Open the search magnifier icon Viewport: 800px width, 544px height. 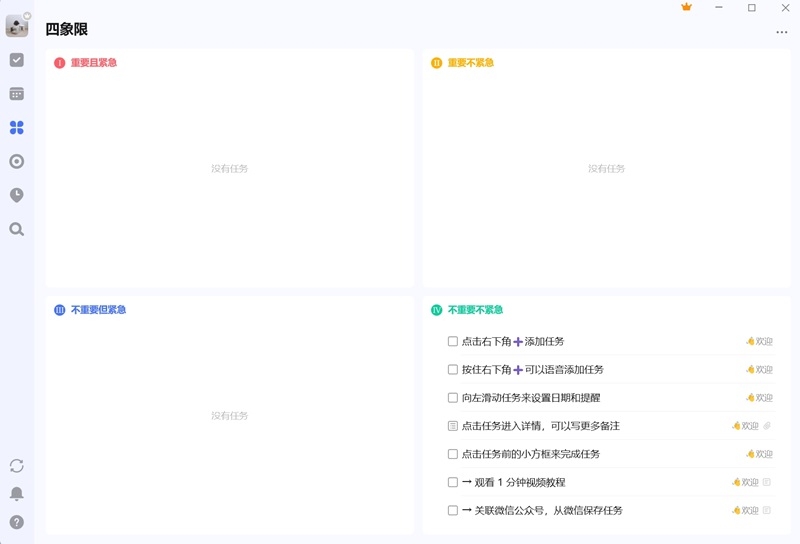coord(17,229)
